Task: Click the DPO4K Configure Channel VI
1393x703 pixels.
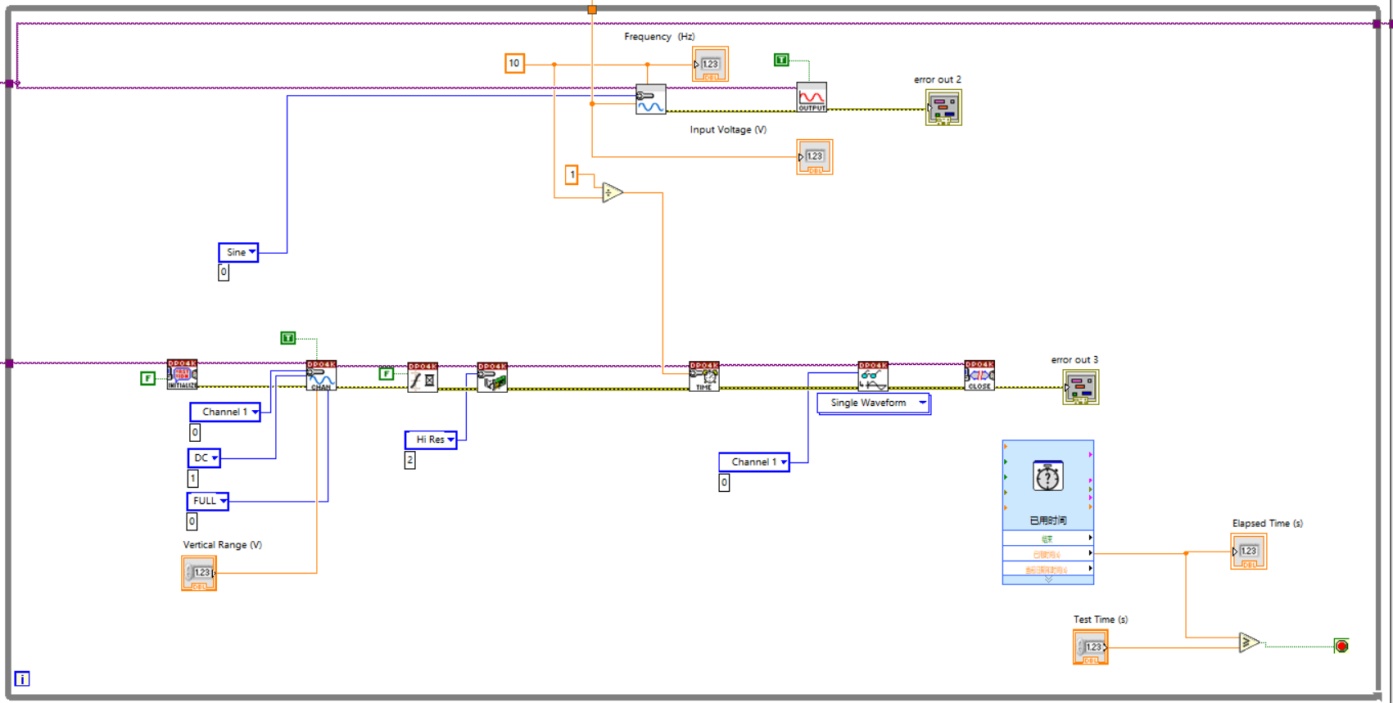Action: click(321, 376)
